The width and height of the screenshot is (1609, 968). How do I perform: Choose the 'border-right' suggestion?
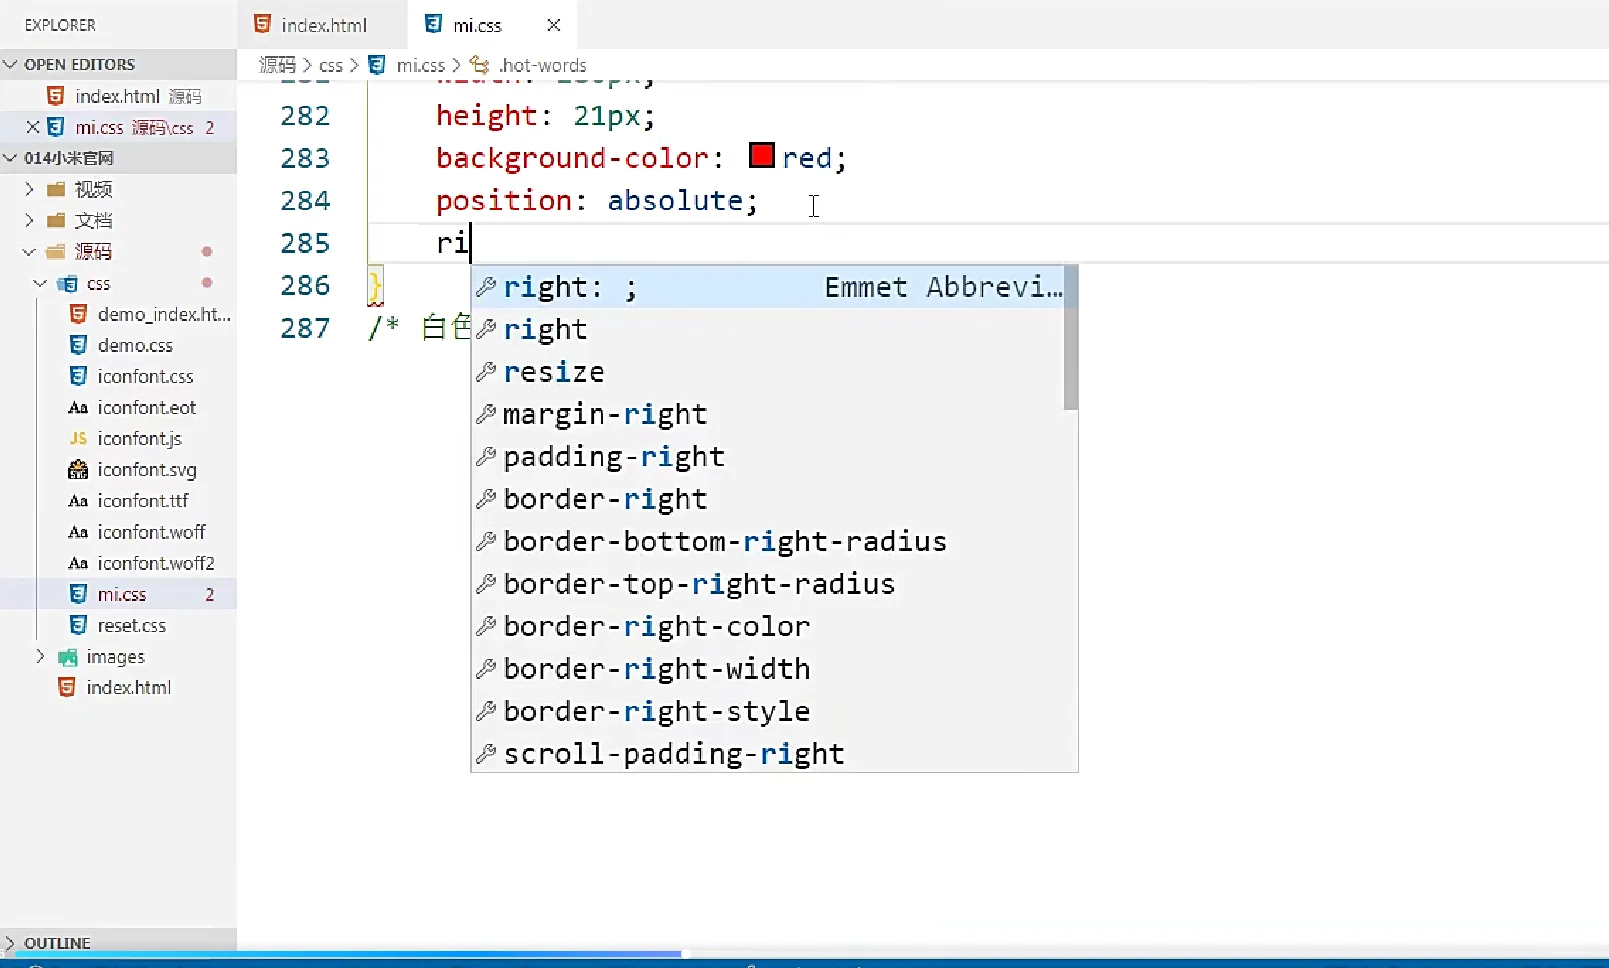click(767, 499)
